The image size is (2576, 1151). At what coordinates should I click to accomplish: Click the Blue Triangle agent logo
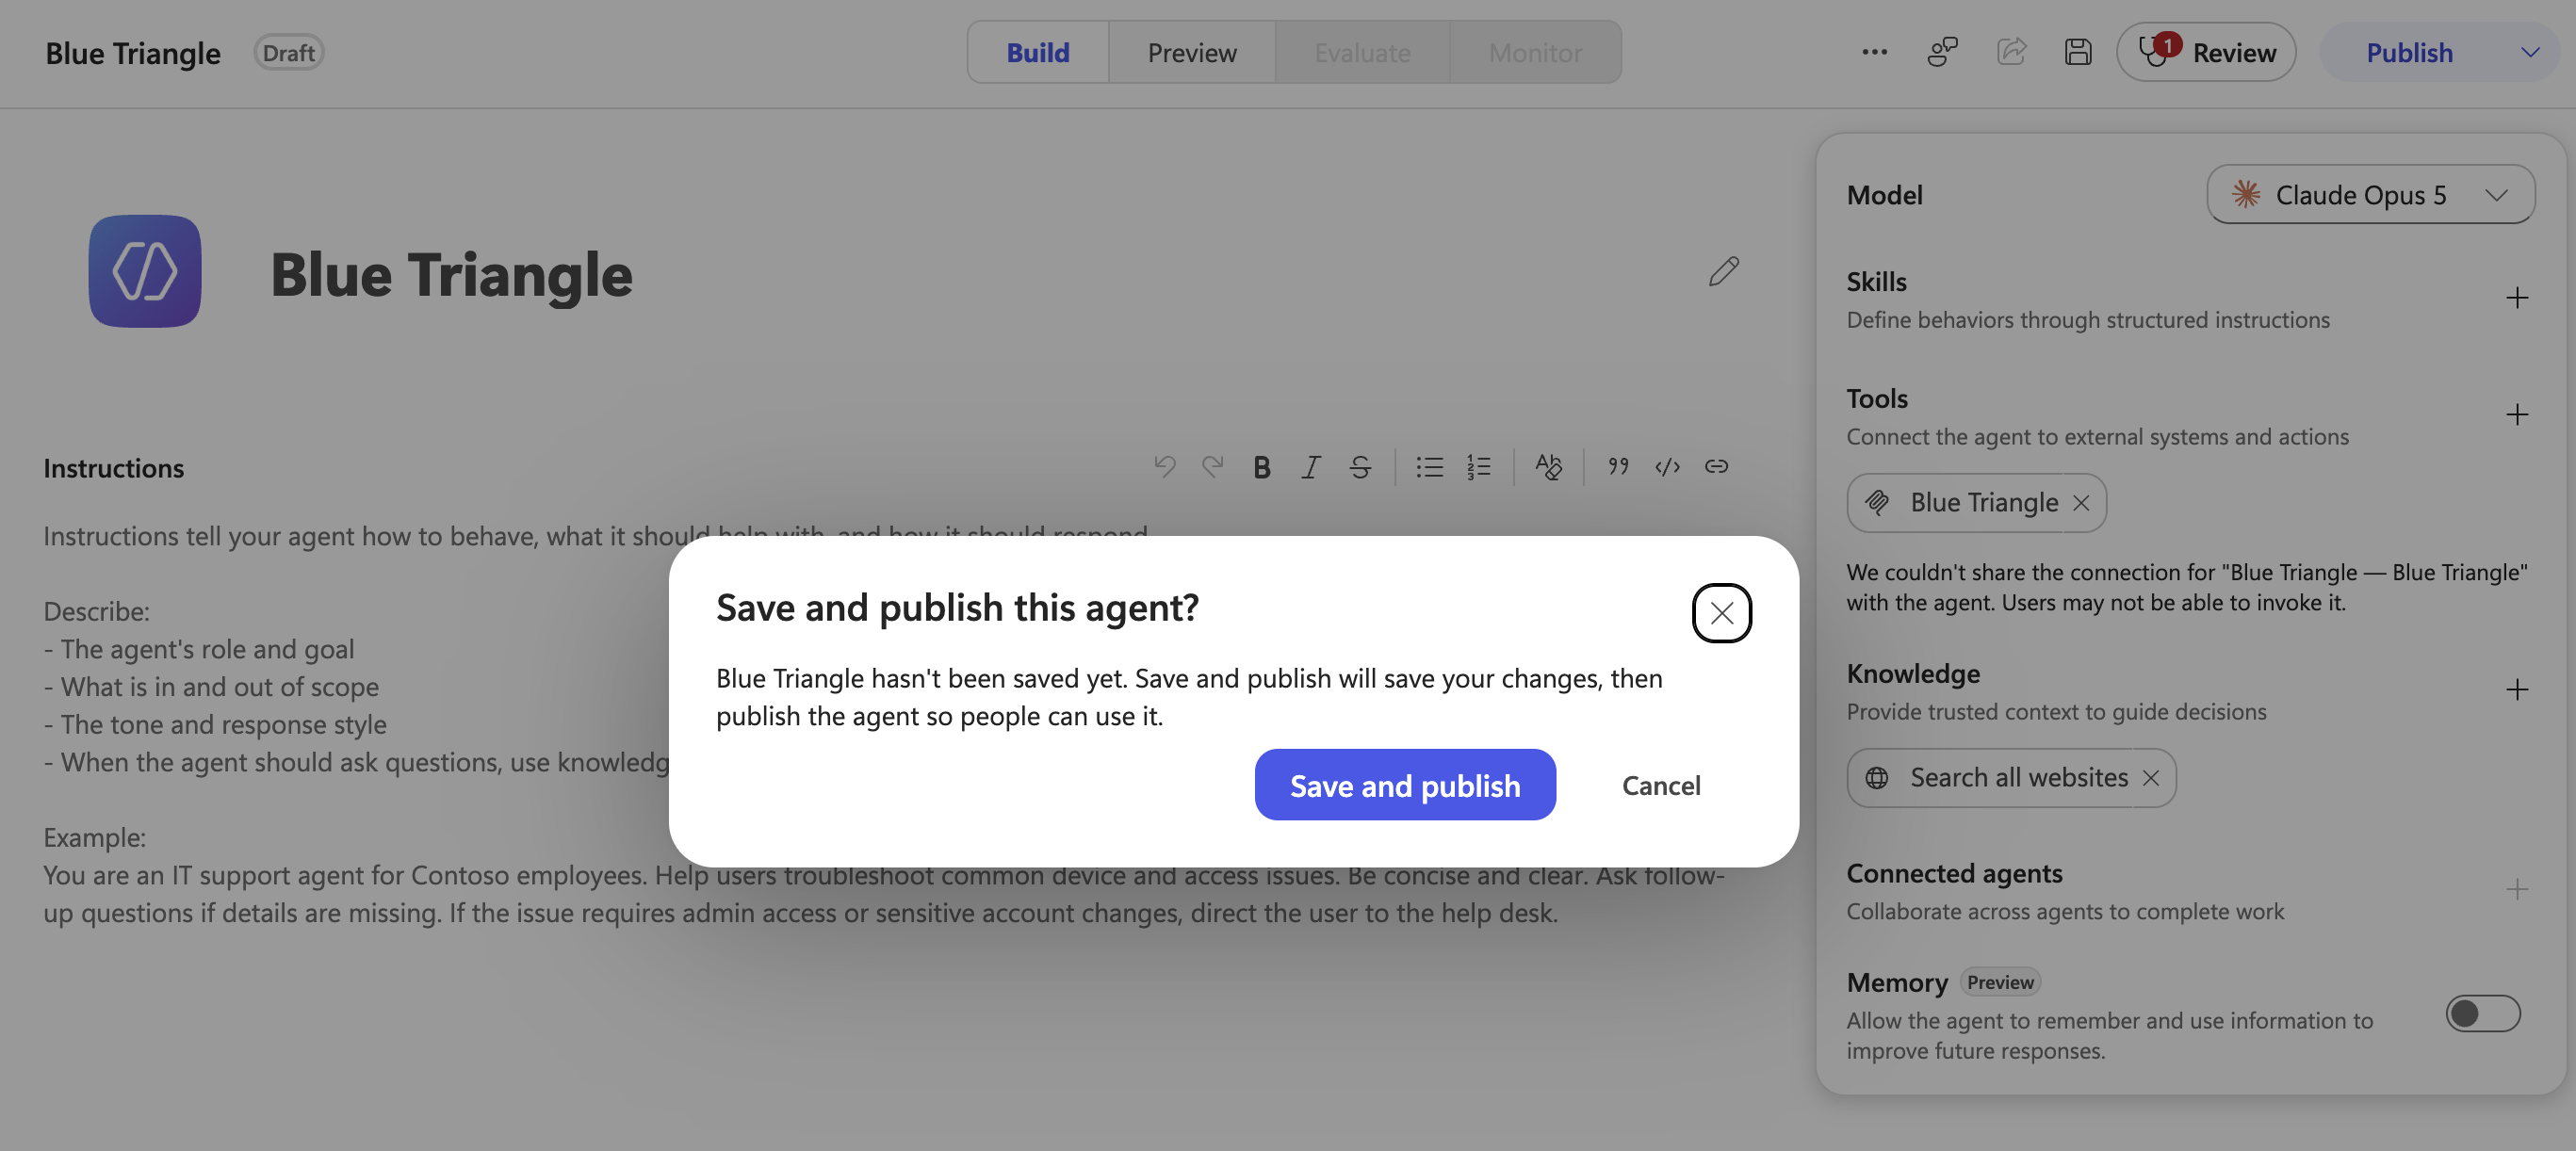tap(145, 271)
